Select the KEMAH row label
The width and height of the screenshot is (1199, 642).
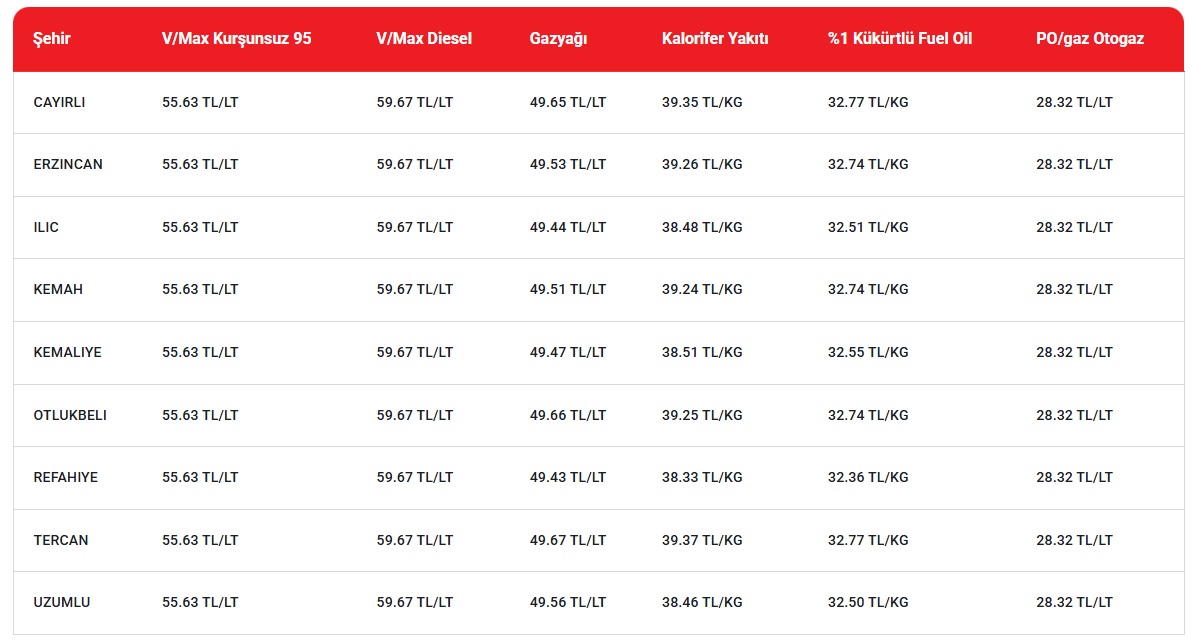tap(58, 289)
